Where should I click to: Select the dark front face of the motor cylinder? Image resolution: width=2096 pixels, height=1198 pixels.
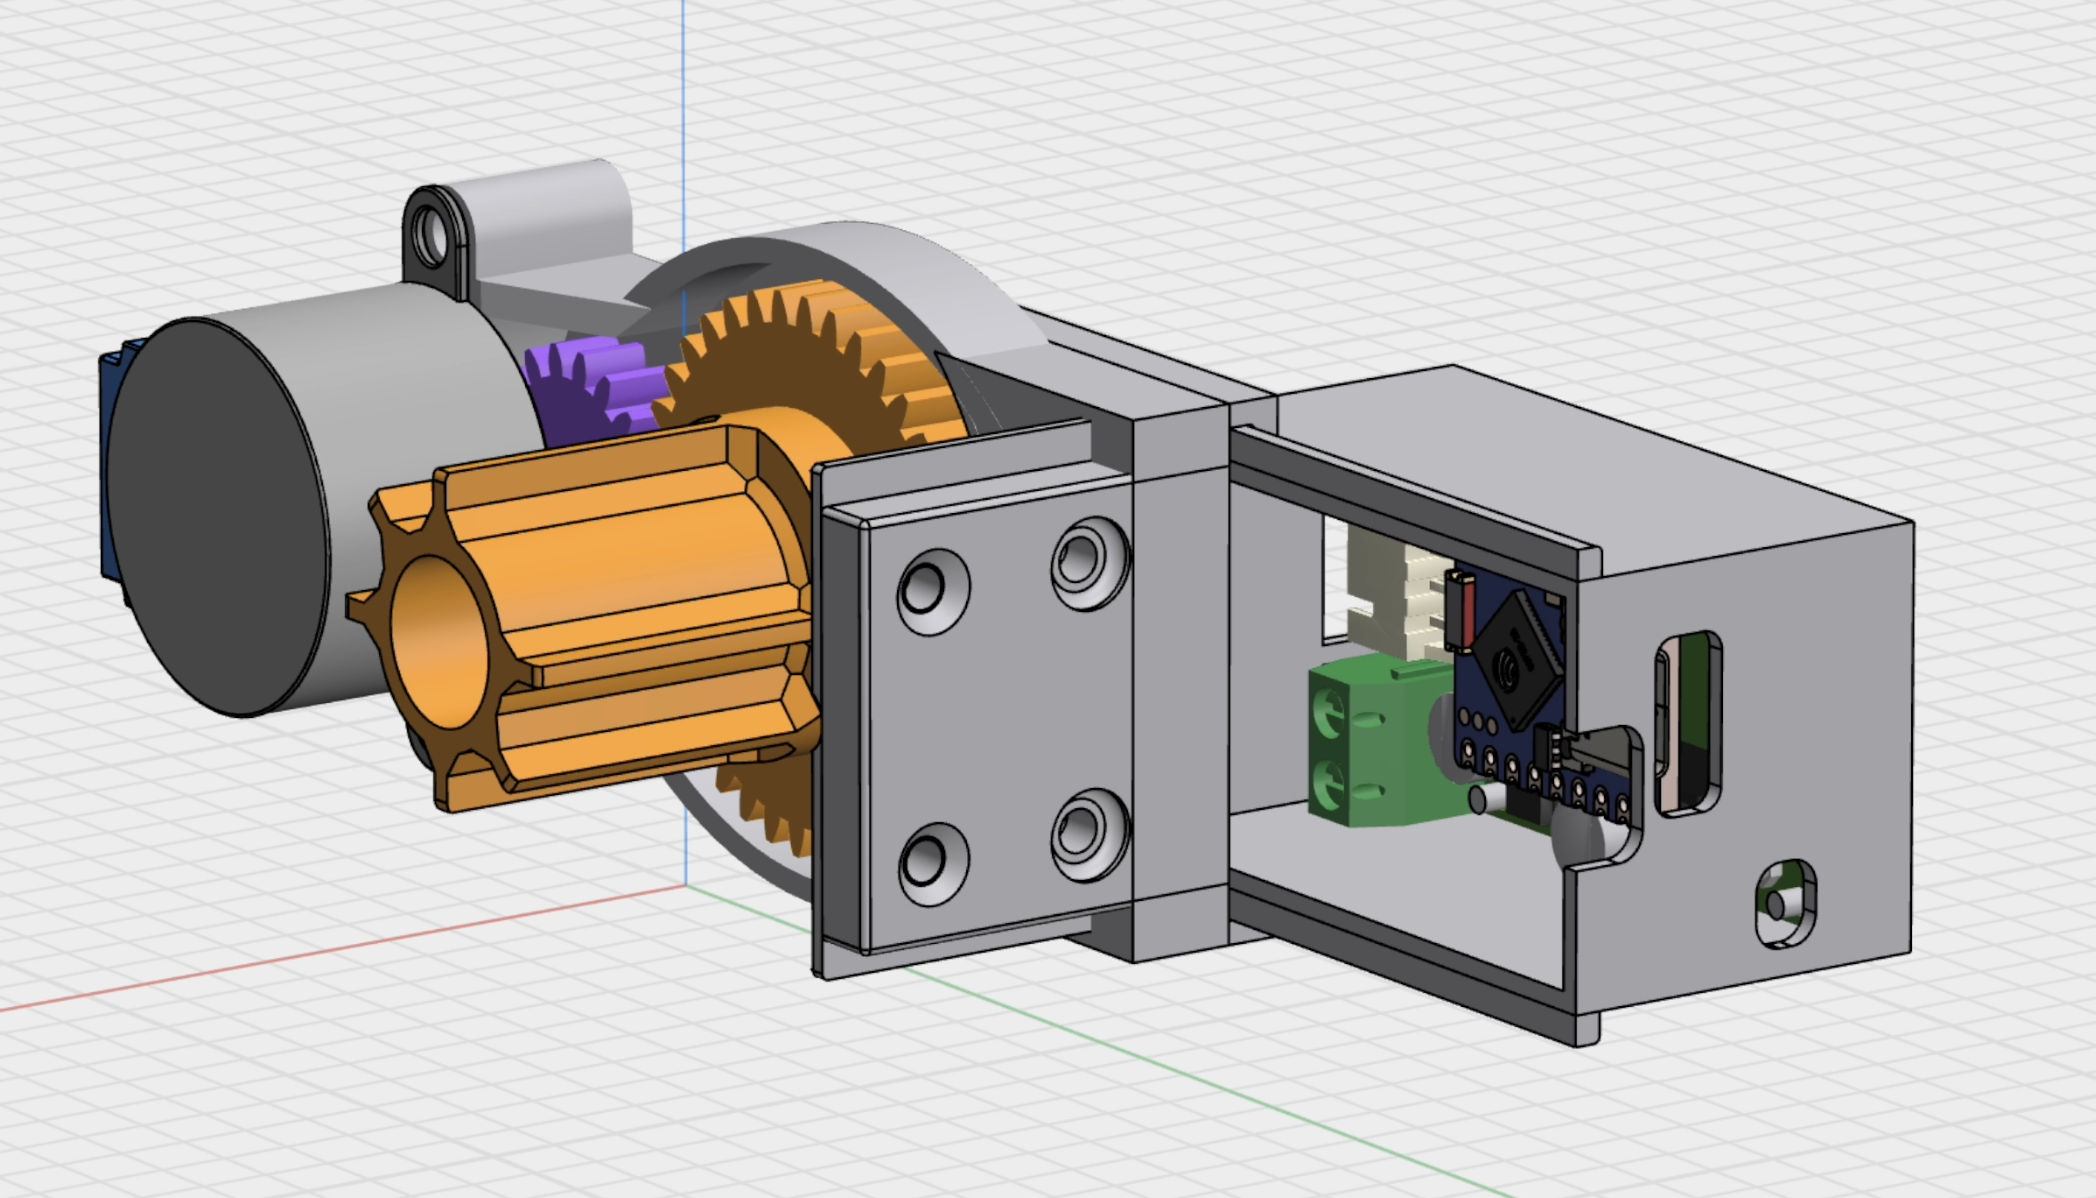[215, 515]
